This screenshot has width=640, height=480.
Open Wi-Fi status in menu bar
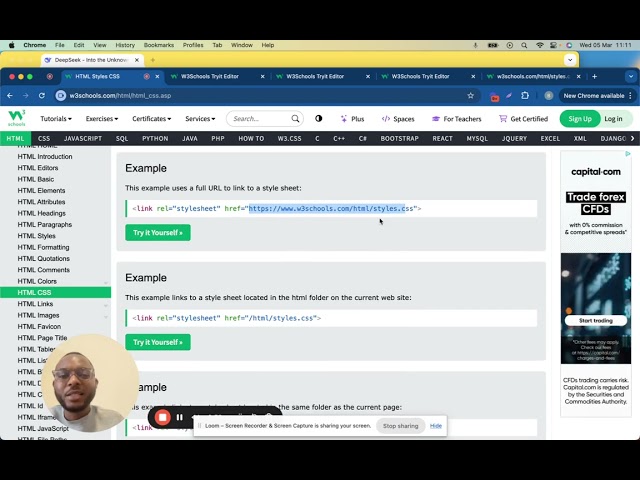click(x=540, y=45)
